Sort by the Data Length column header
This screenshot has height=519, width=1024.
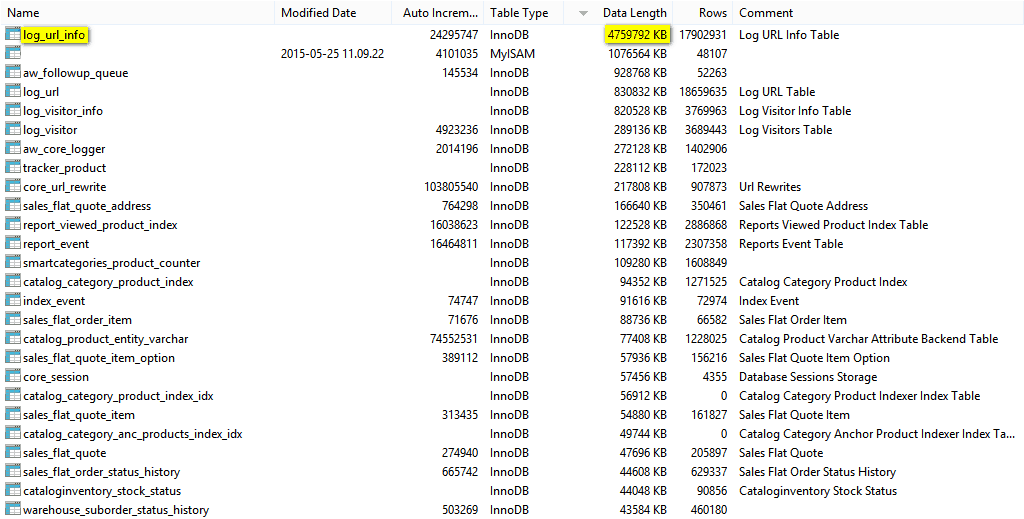(635, 13)
